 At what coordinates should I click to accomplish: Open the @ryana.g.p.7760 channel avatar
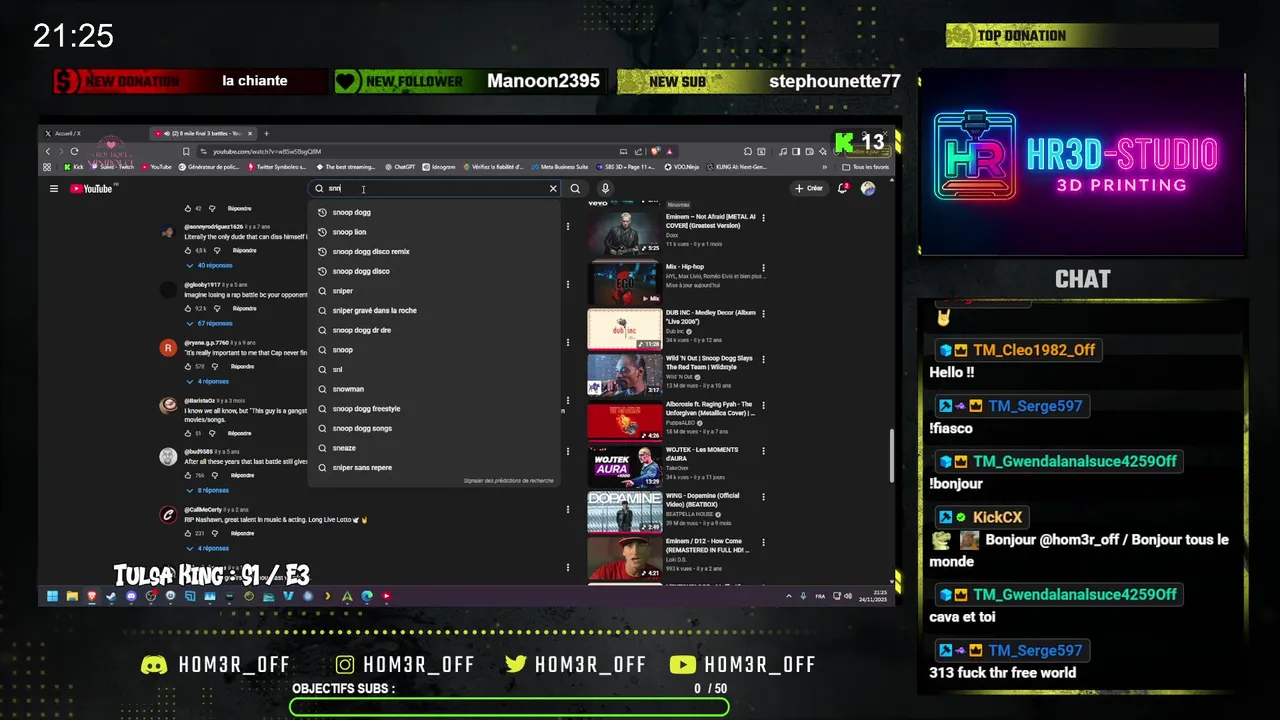click(168, 348)
